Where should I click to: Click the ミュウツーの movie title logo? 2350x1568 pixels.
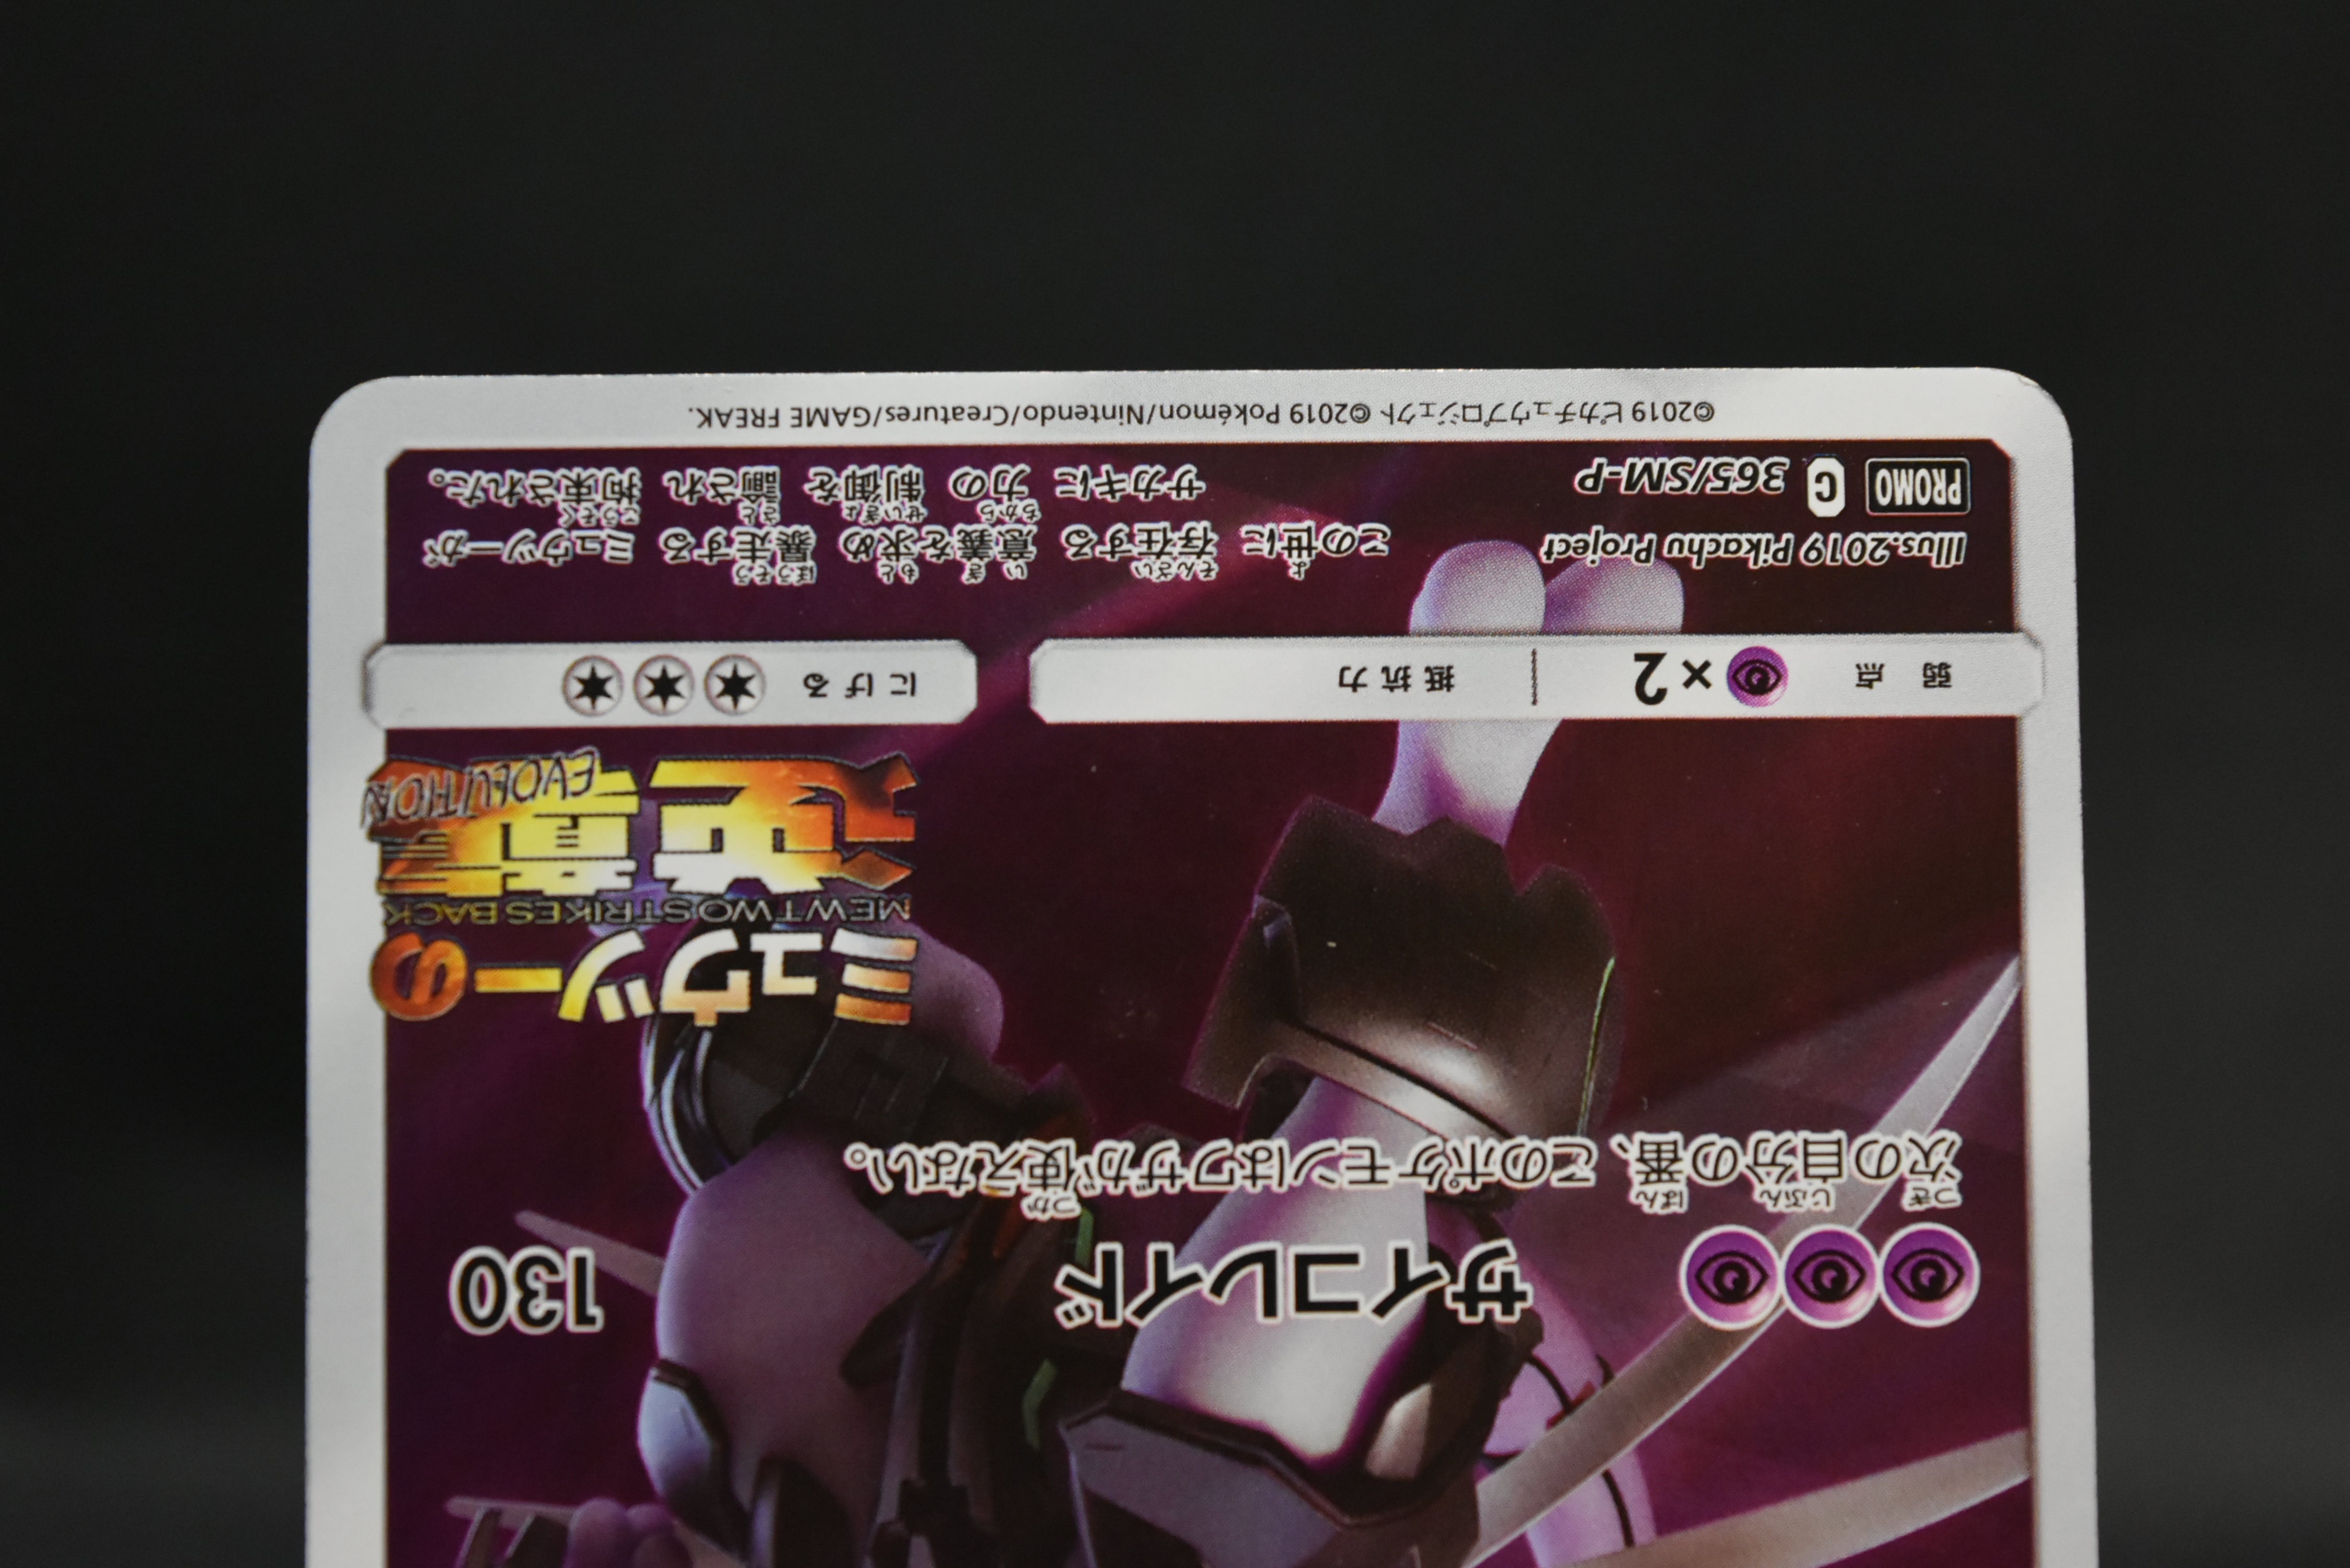[643, 978]
